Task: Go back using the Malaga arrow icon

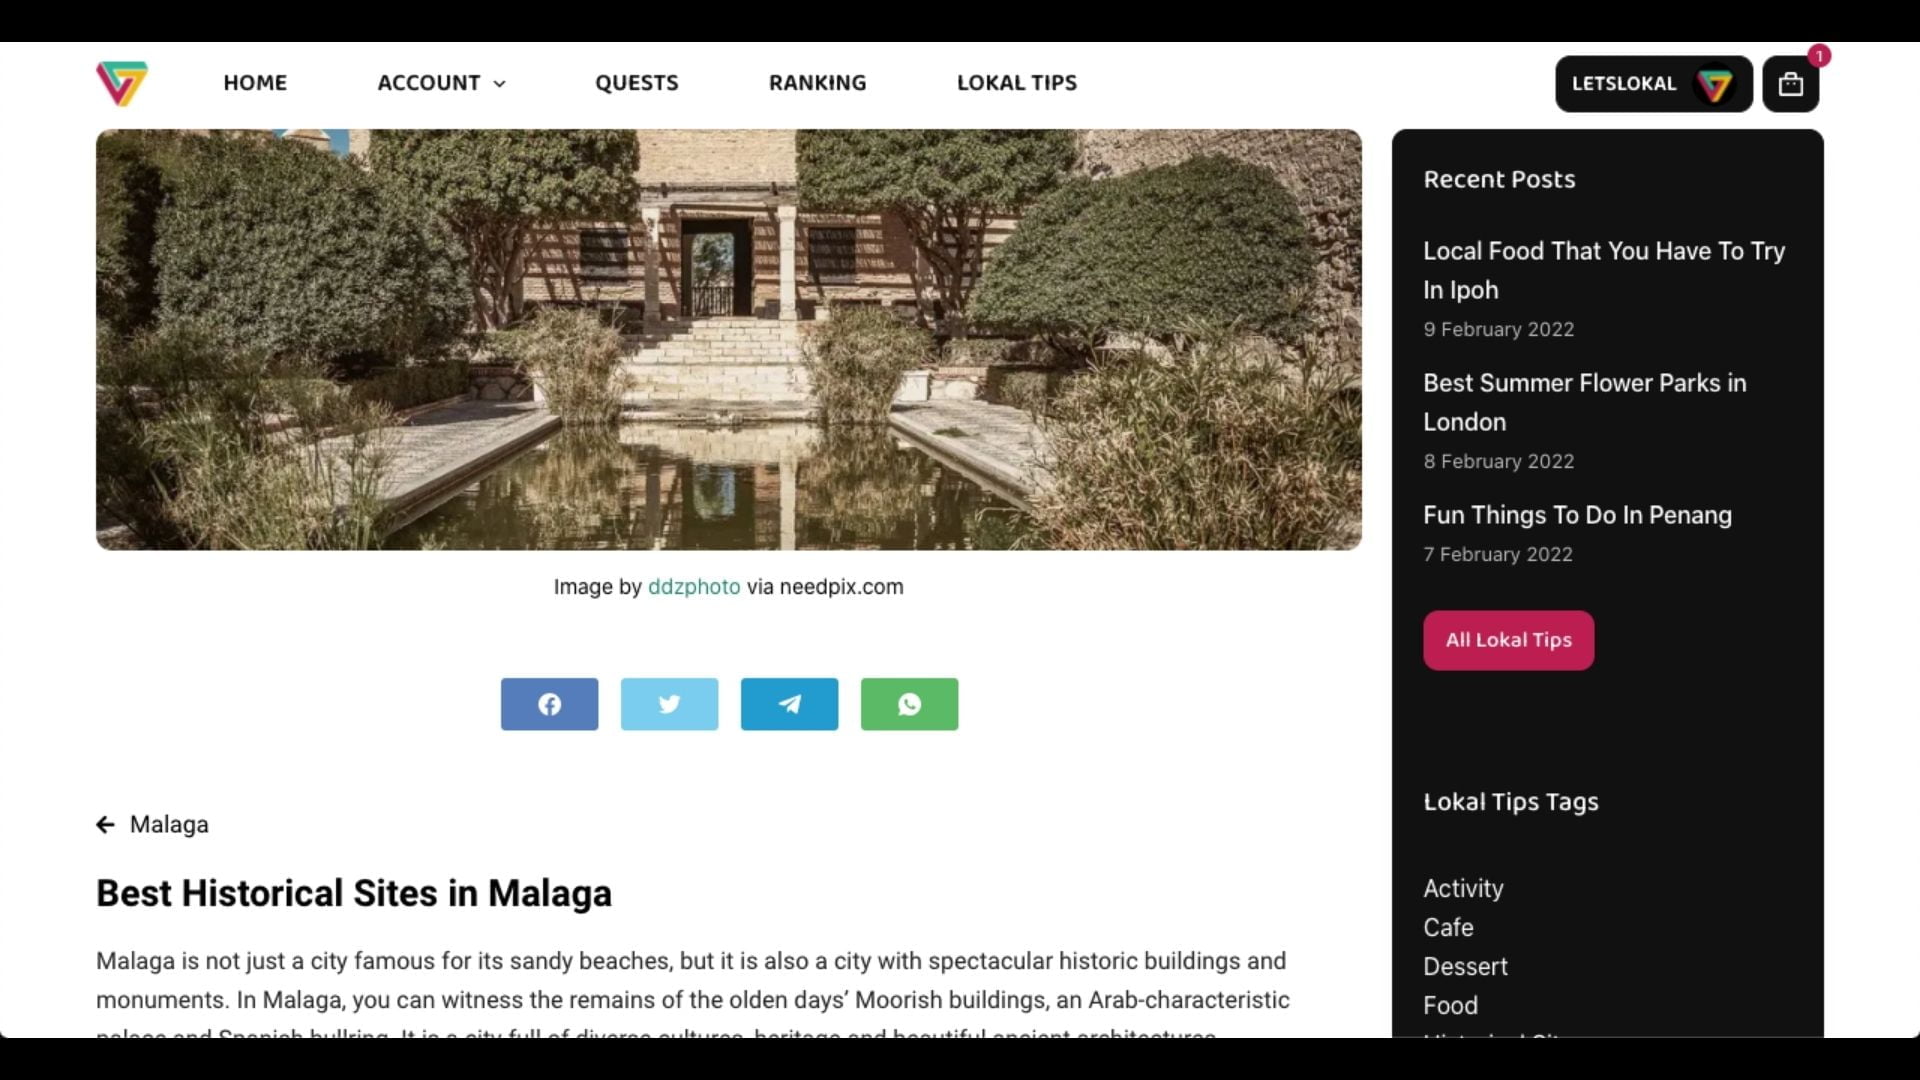Action: (105, 824)
